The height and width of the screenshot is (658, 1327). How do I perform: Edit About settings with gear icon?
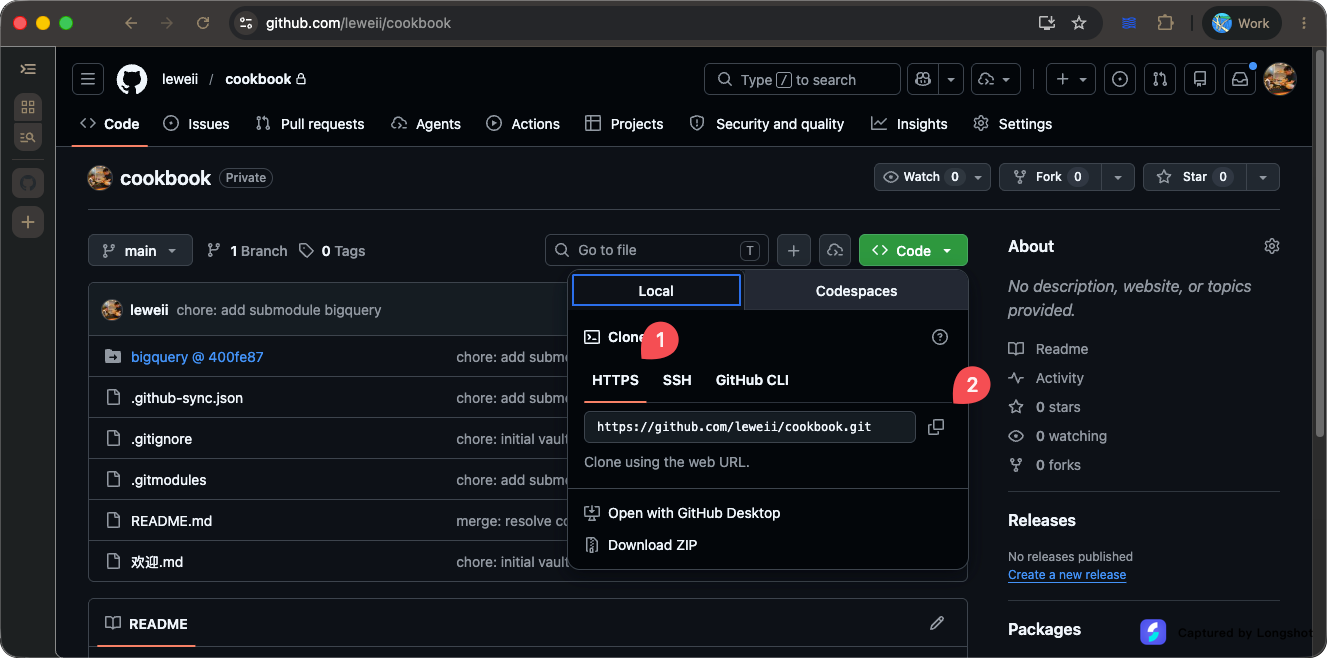click(1272, 246)
